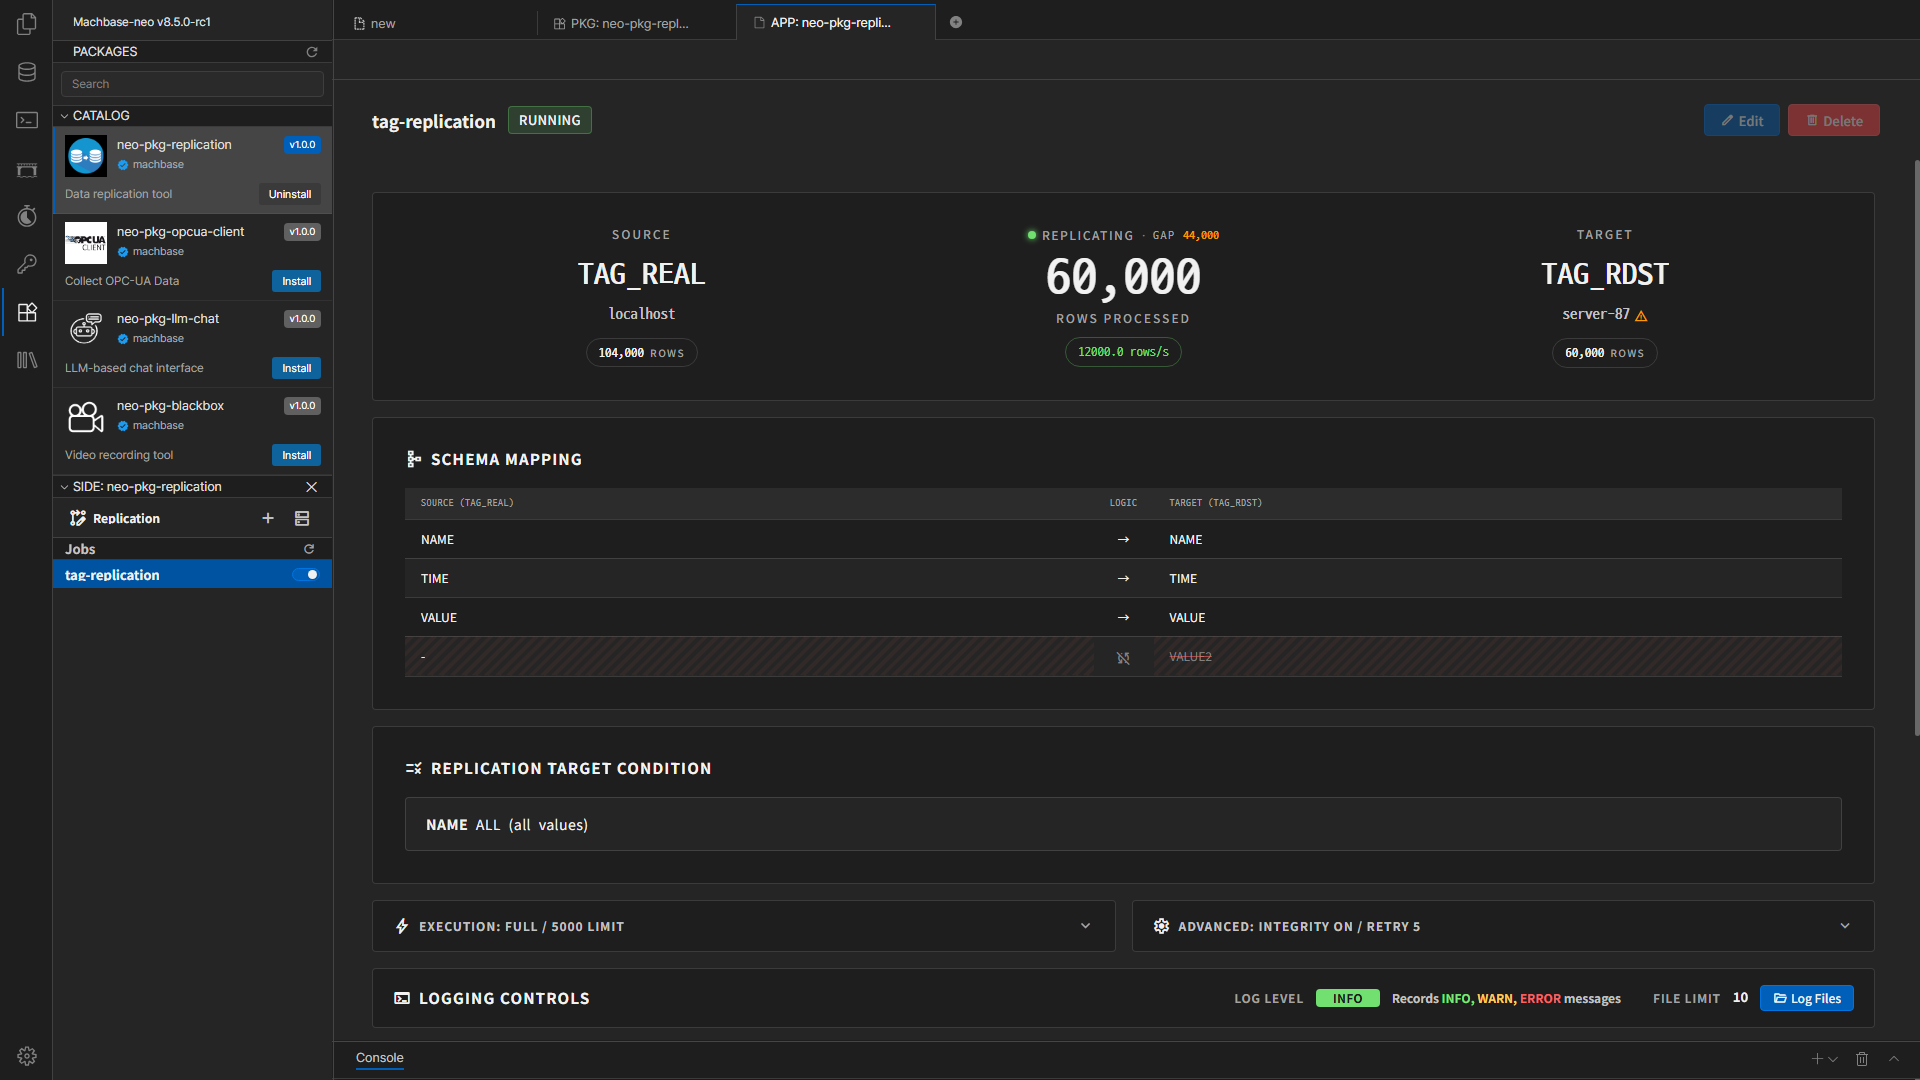Install neo-pkg-opcua-client package
The image size is (1920, 1080).
click(296, 281)
